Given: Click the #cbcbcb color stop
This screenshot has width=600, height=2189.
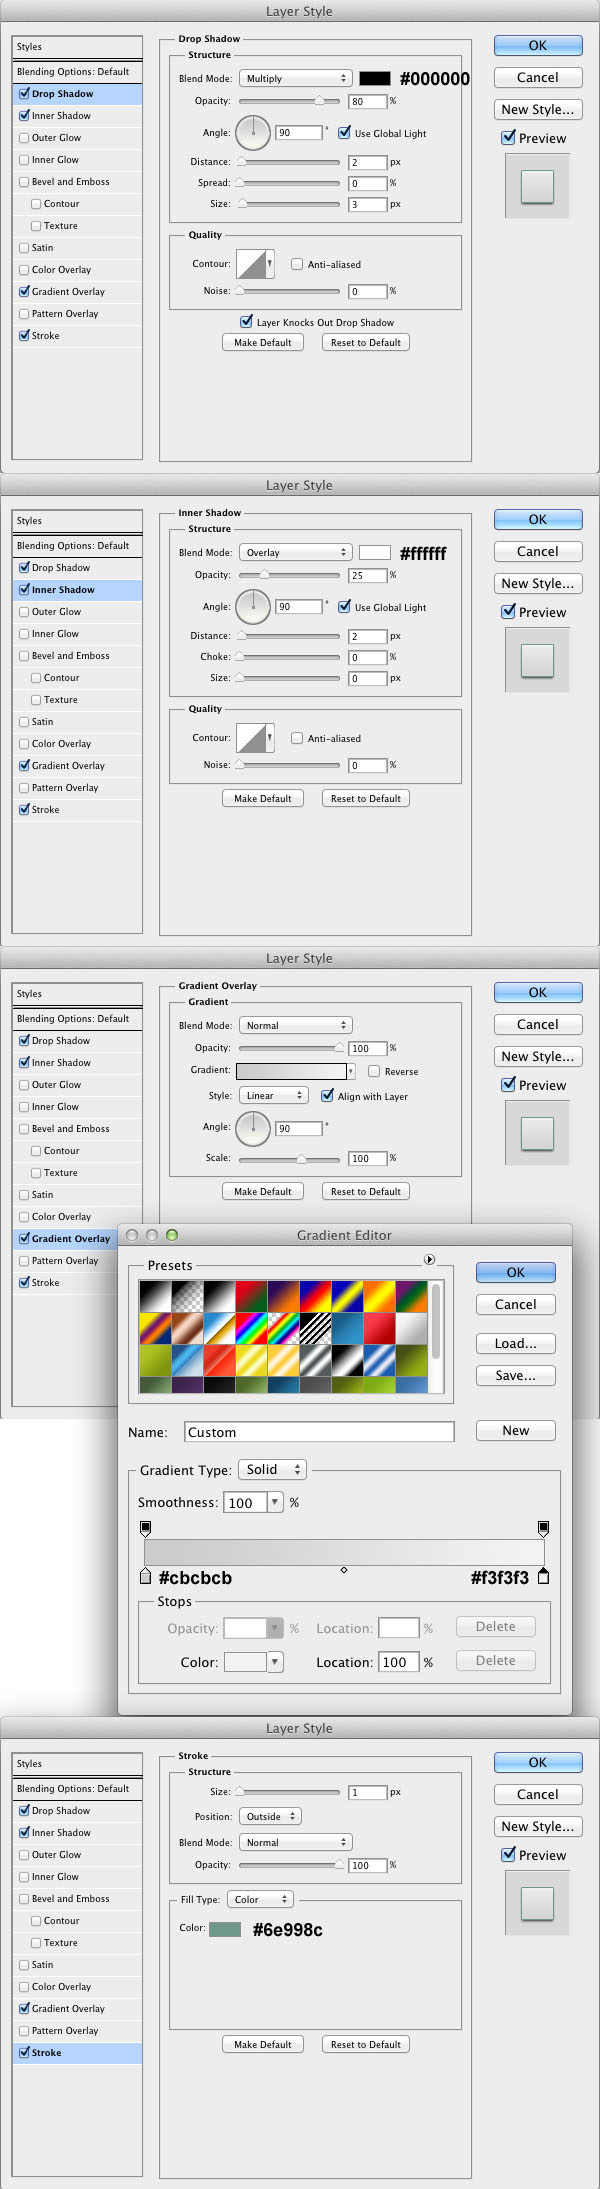Looking at the screenshot, I should coord(146,1577).
